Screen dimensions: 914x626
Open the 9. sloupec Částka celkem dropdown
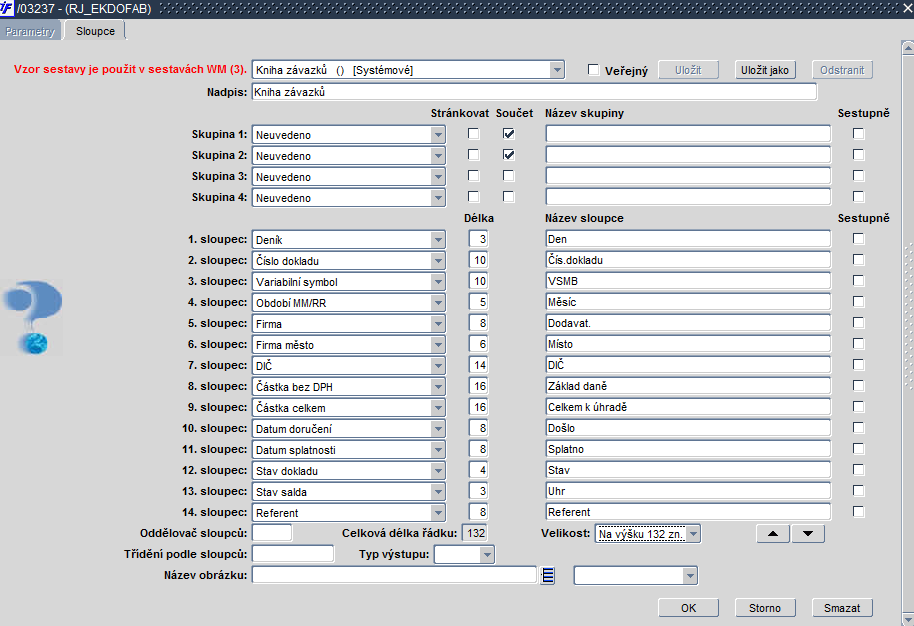(438, 407)
